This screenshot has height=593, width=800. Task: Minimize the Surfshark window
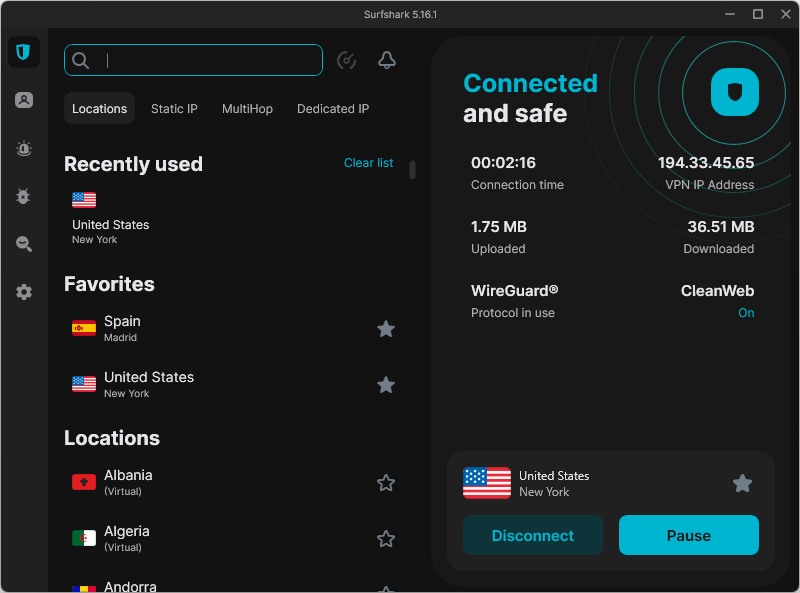click(x=730, y=14)
